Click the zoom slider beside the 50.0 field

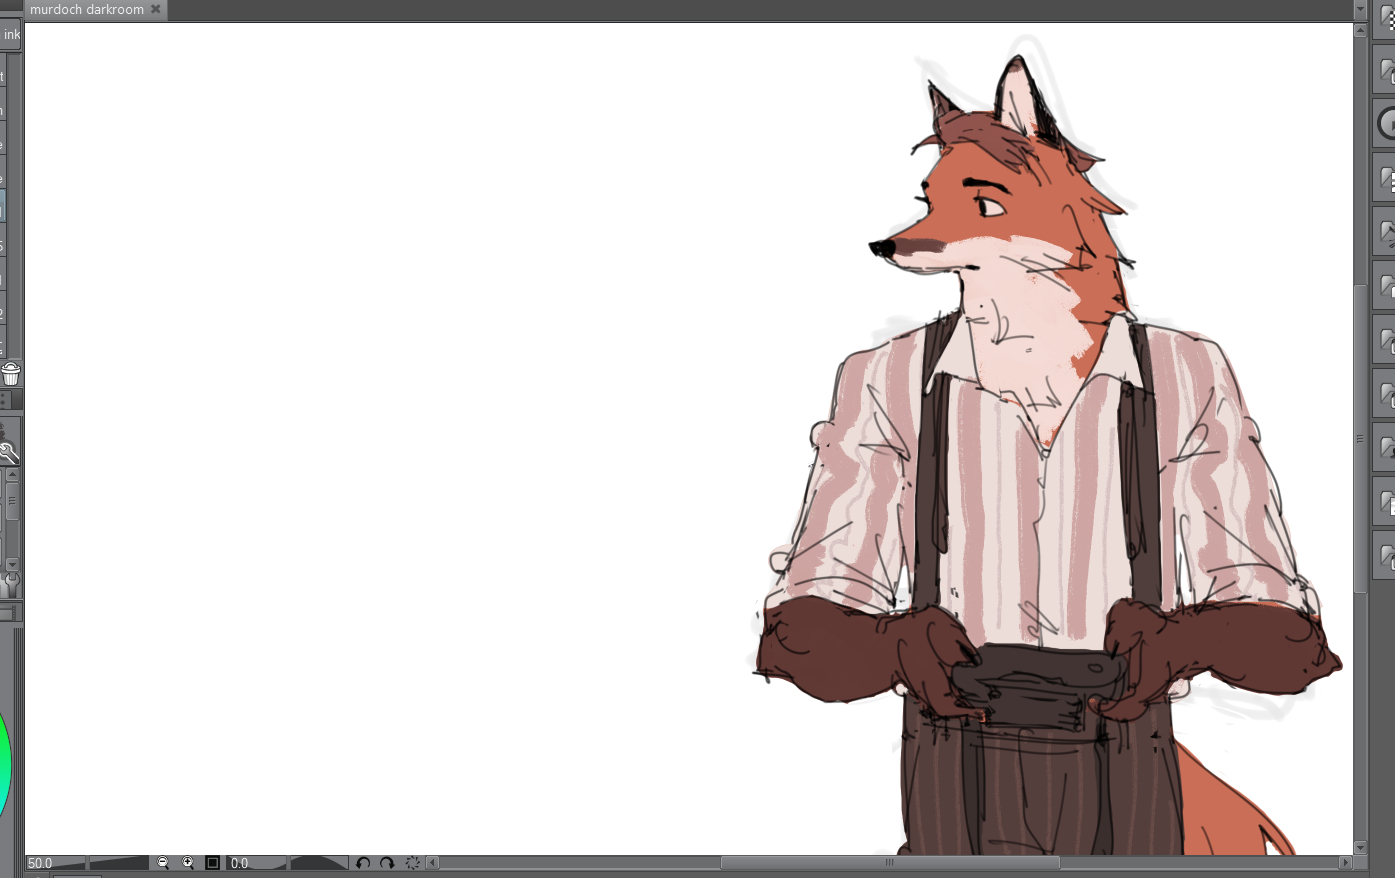[x=118, y=863]
